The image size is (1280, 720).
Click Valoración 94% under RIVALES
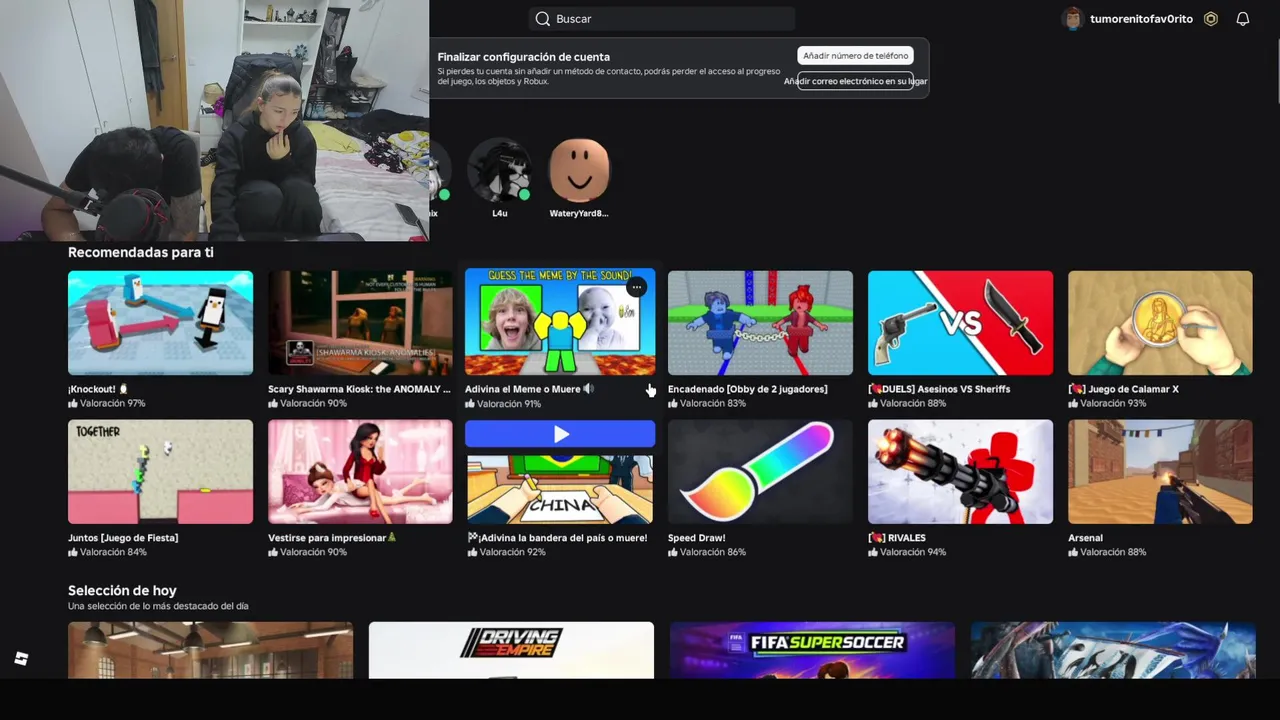[x=907, y=552]
